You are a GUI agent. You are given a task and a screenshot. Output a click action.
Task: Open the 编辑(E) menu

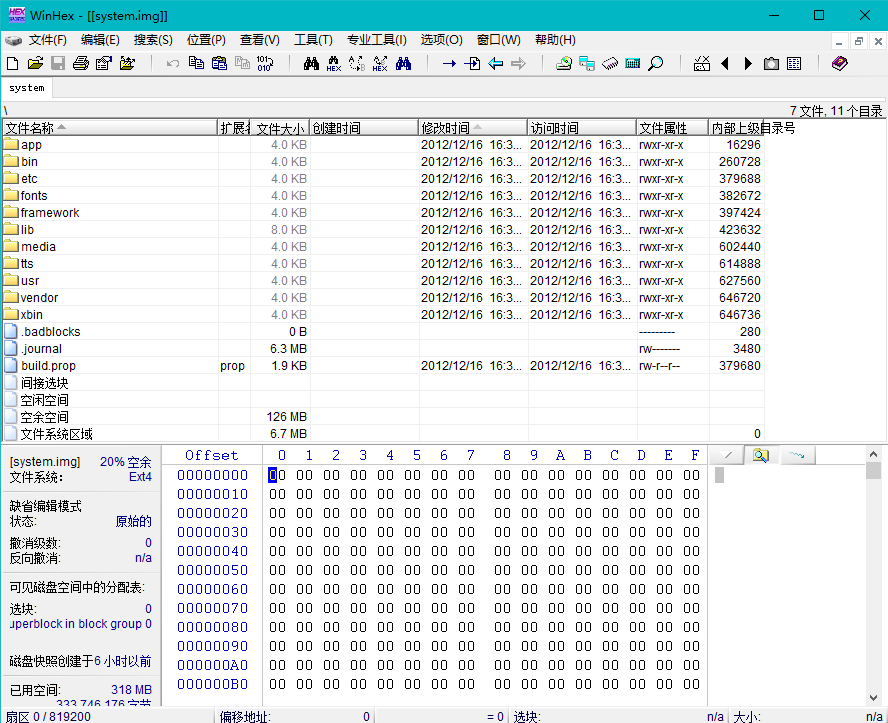point(100,40)
